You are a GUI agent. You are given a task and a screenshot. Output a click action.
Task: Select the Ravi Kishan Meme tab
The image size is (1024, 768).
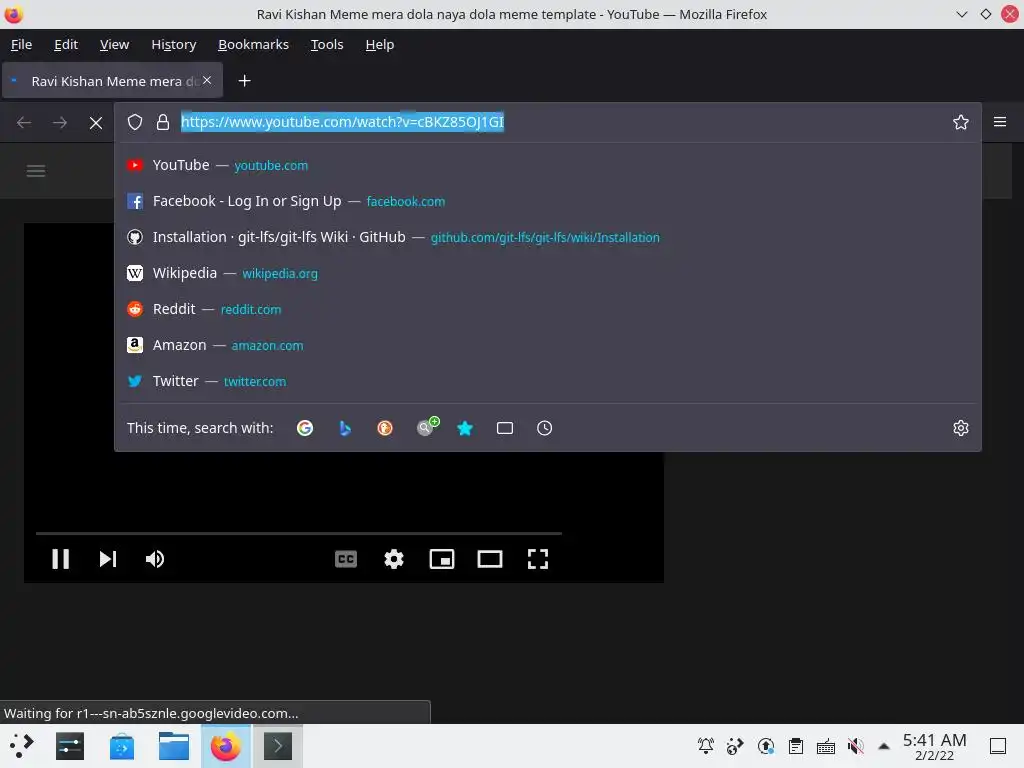click(x=112, y=81)
